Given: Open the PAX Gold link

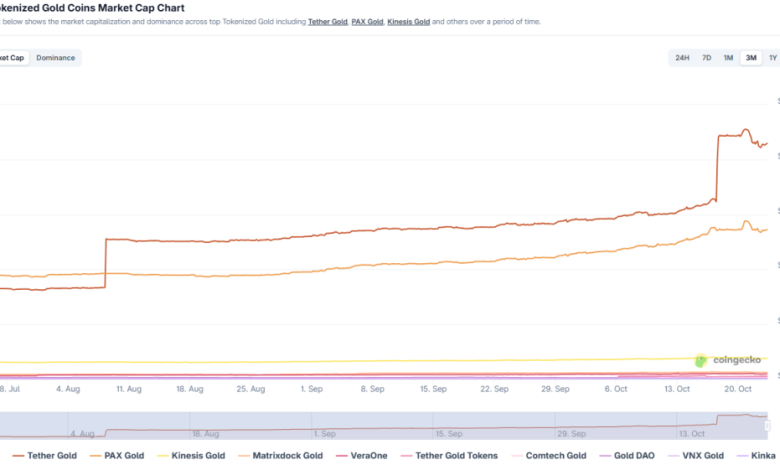Looking at the screenshot, I should [x=368, y=21].
